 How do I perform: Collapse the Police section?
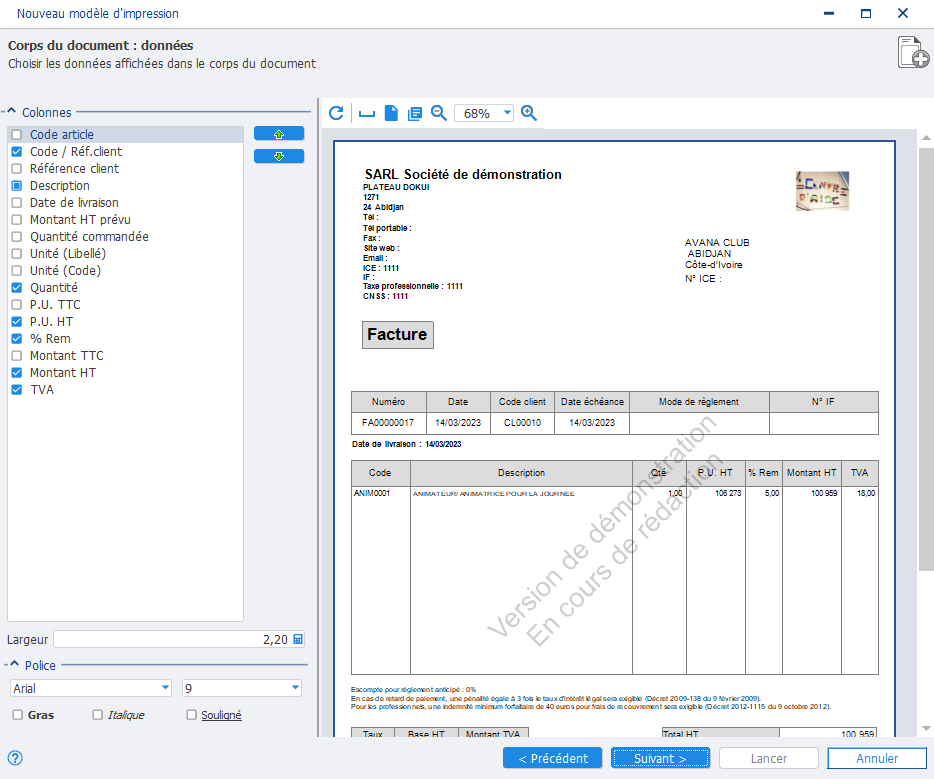pyautogui.click(x=14, y=664)
